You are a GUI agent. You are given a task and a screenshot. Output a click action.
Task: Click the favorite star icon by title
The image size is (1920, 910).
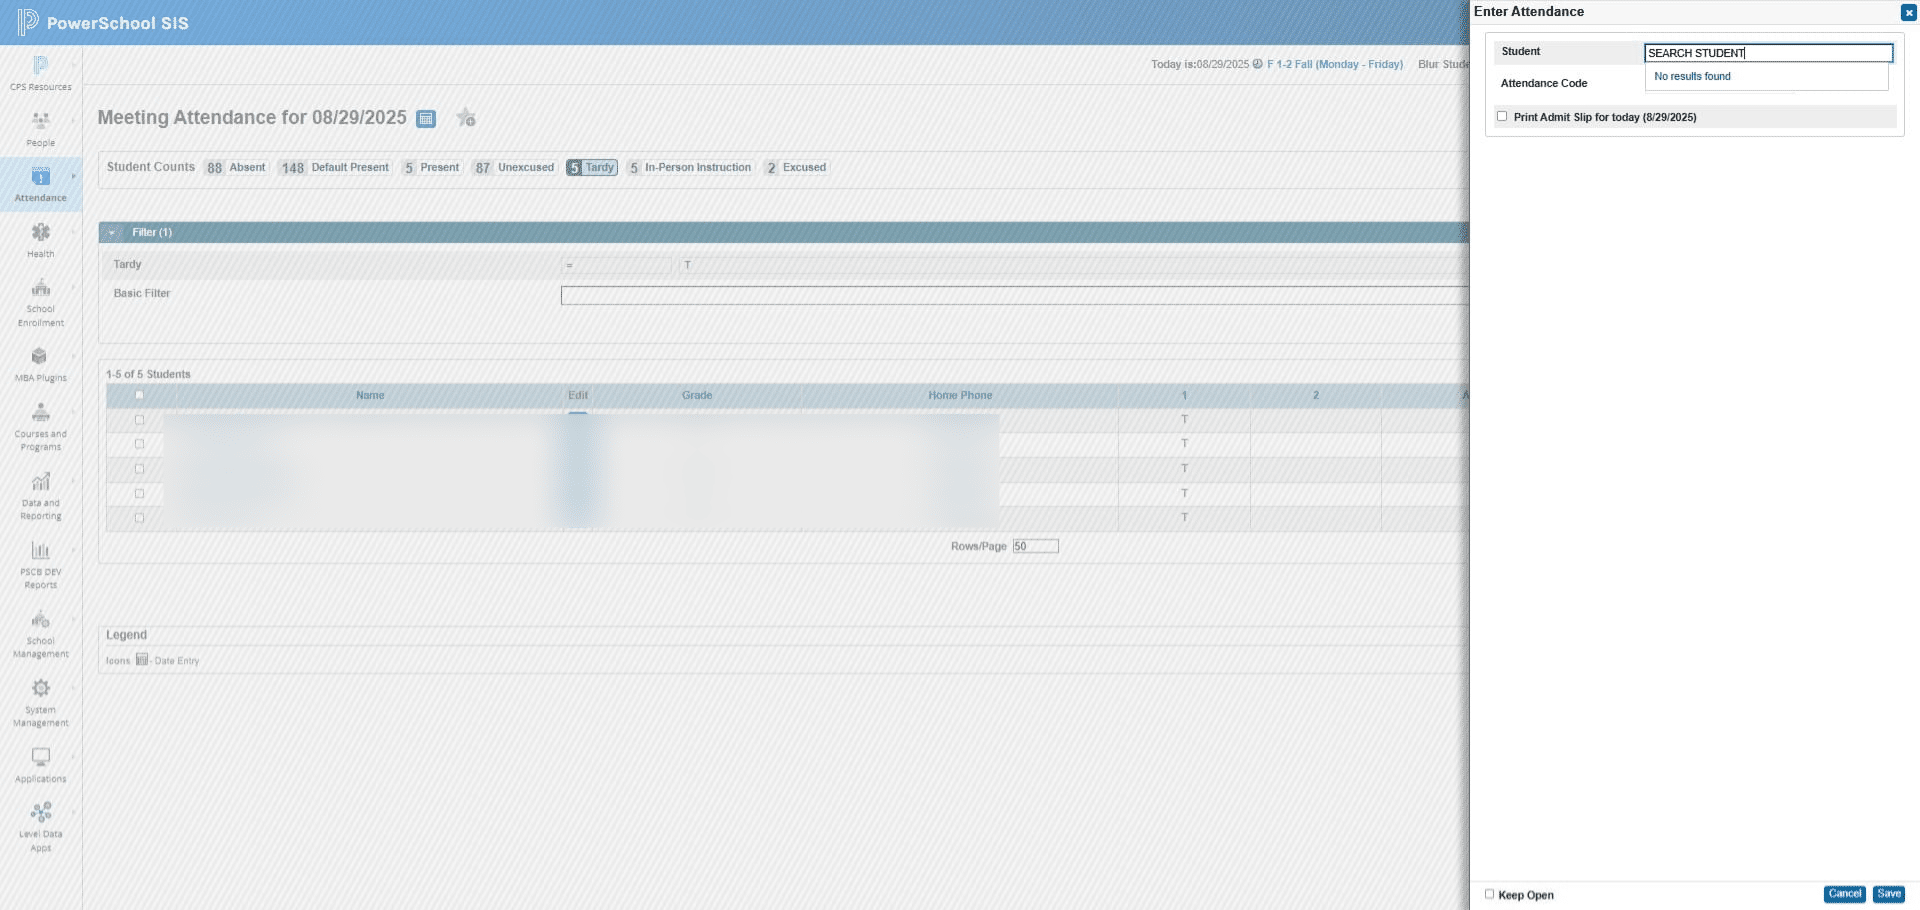(466, 118)
